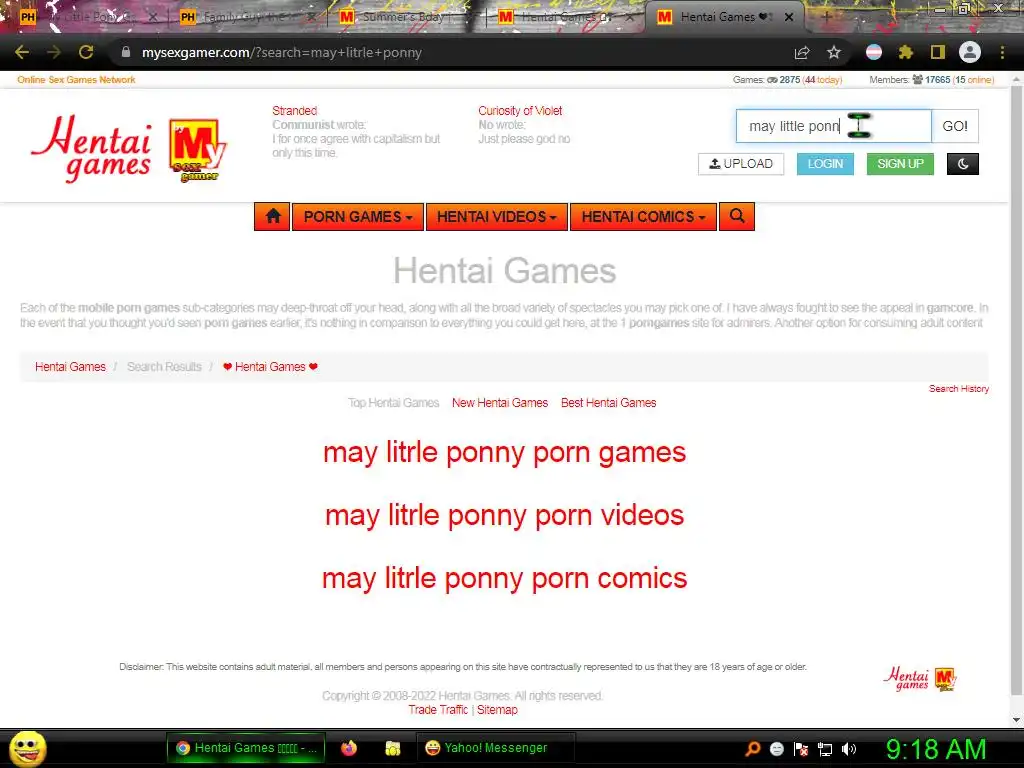
Task: Click the browser forward arrow
Action: tap(54, 52)
